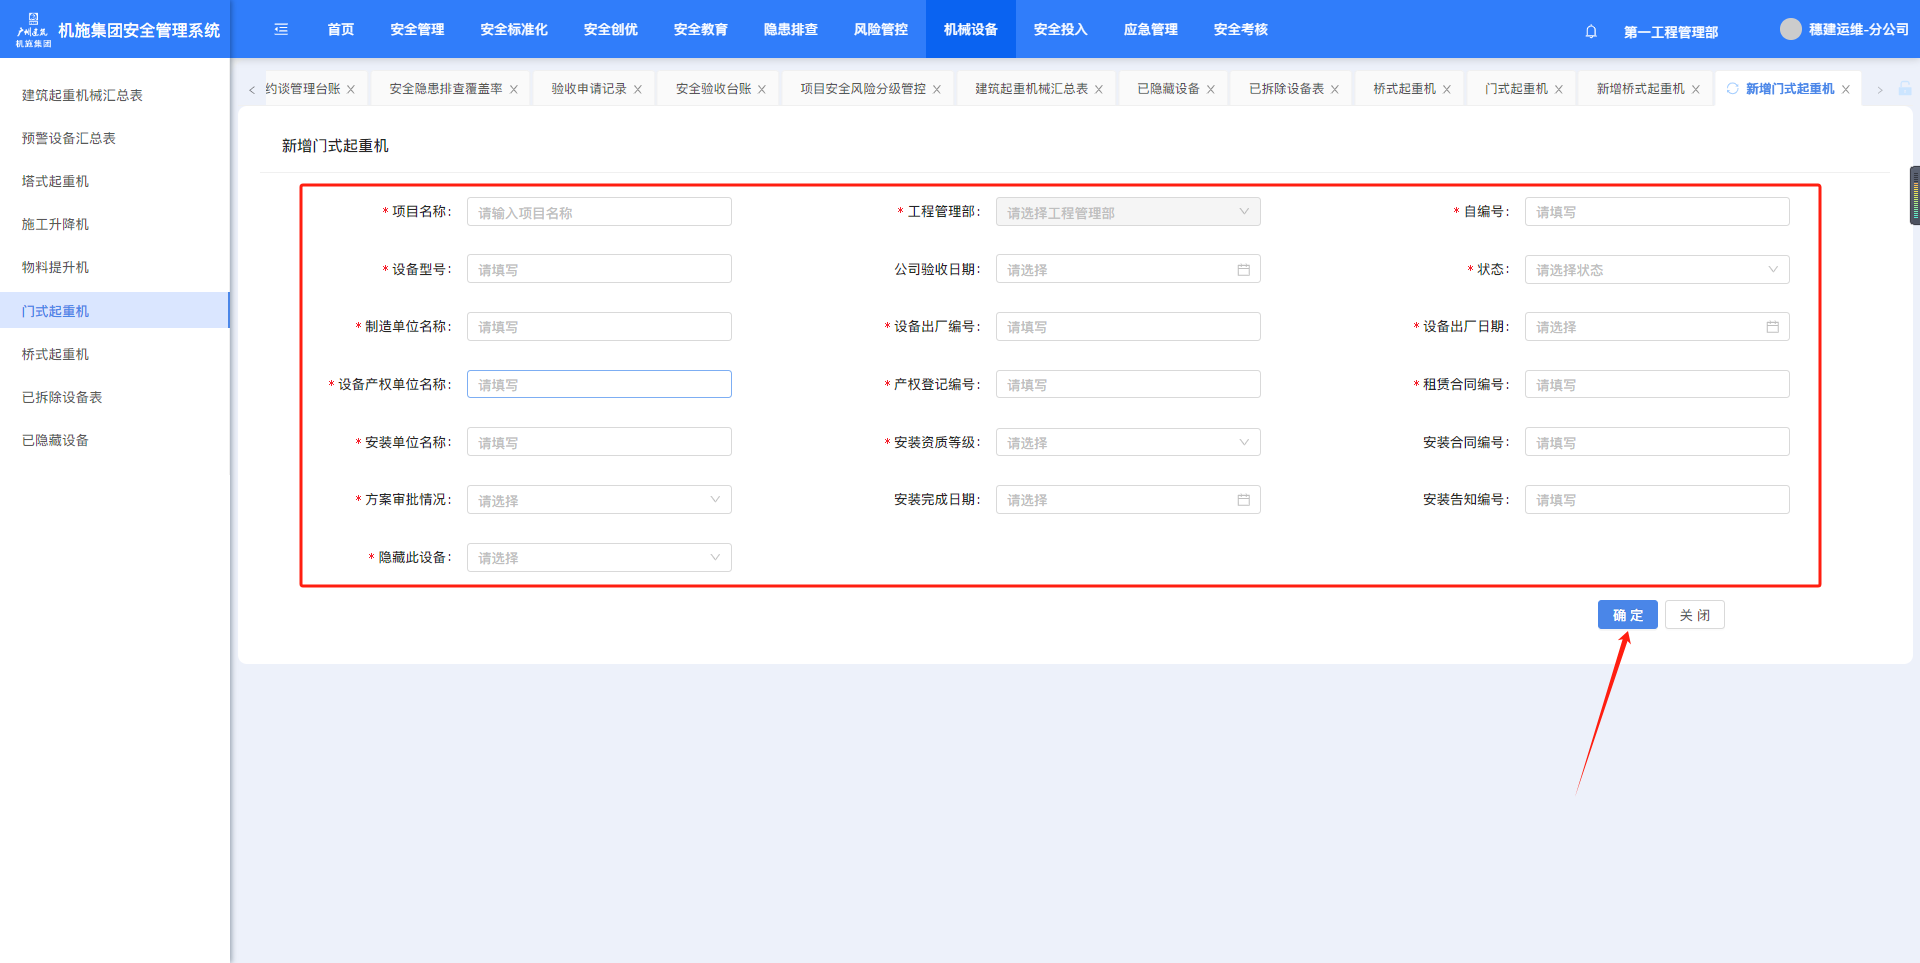Screen dimensions: 1920x963
Task: Click the notification bell icon
Action: click(x=1591, y=31)
